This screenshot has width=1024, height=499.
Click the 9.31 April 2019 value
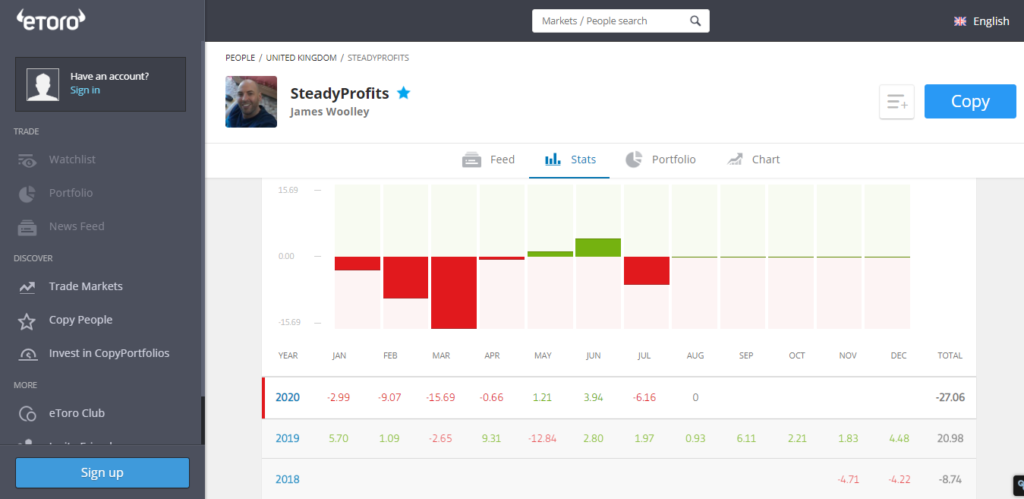click(491, 438)
